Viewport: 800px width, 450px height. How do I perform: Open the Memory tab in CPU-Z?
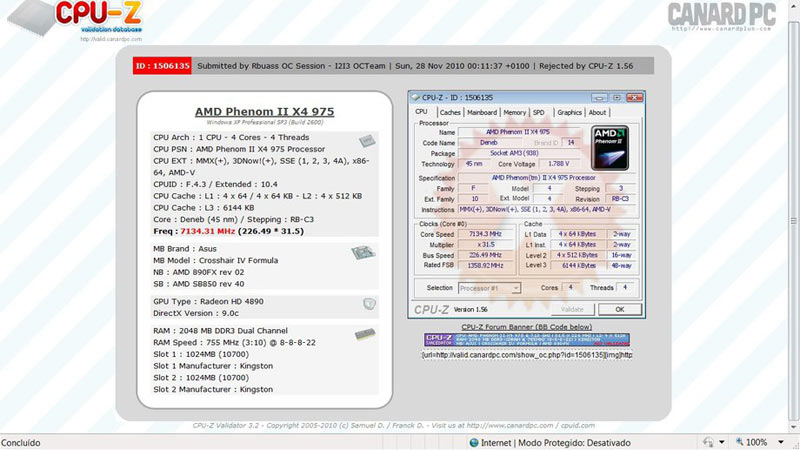[515, 113]
